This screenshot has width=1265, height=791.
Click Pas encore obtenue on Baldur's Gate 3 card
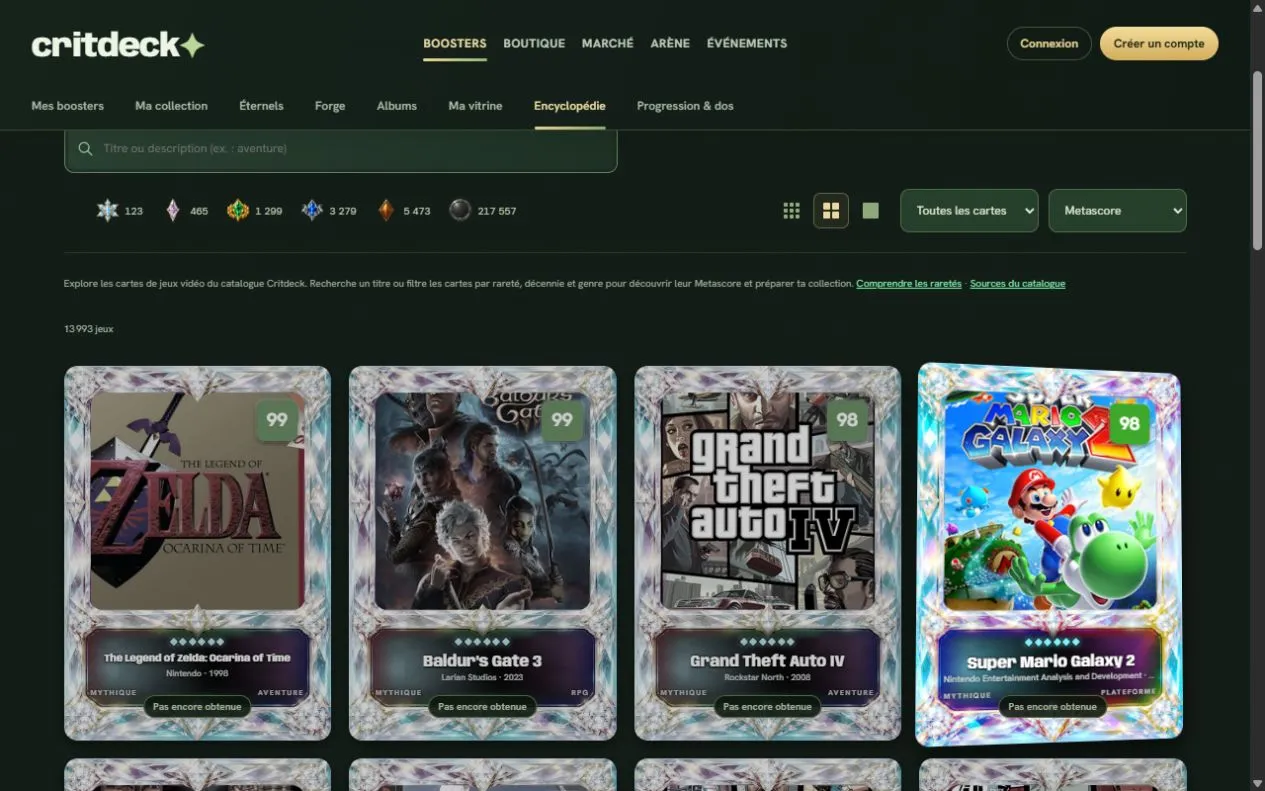[483, 706]
